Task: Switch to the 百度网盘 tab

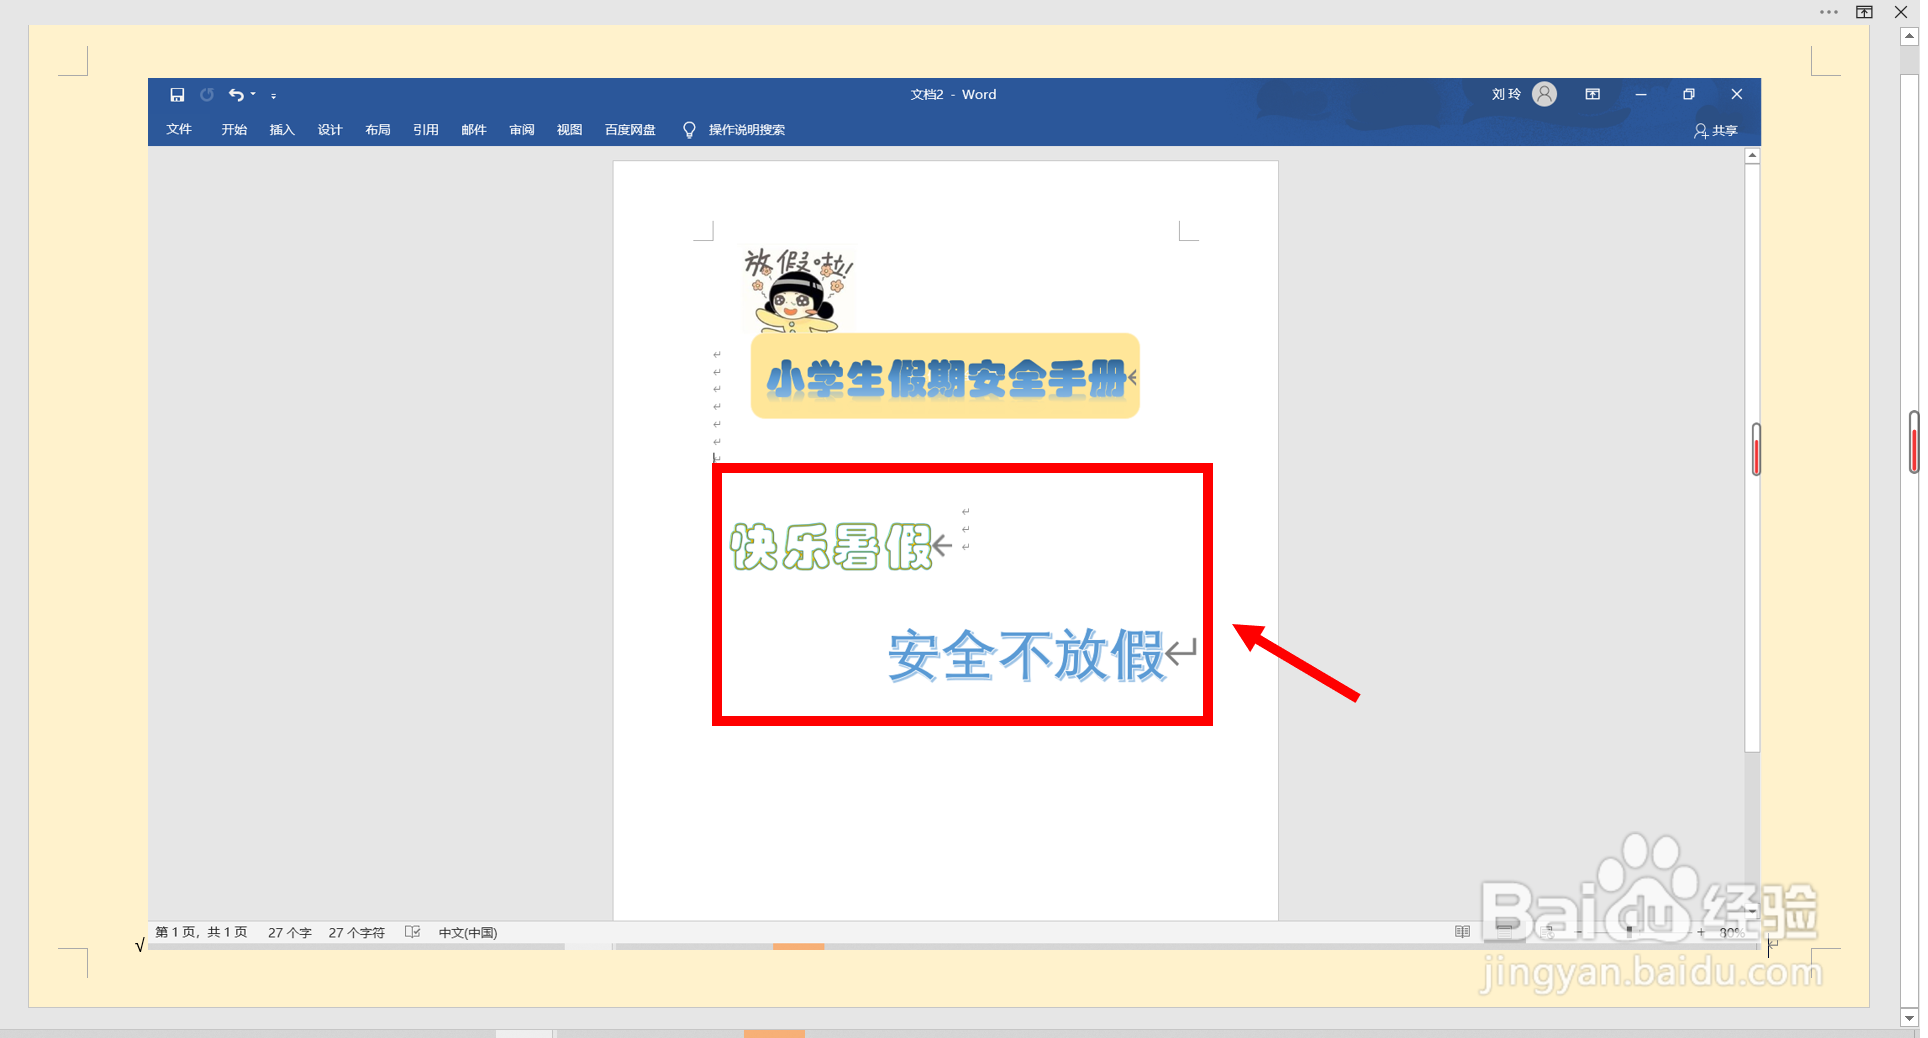Action: [x=629, y=129]
